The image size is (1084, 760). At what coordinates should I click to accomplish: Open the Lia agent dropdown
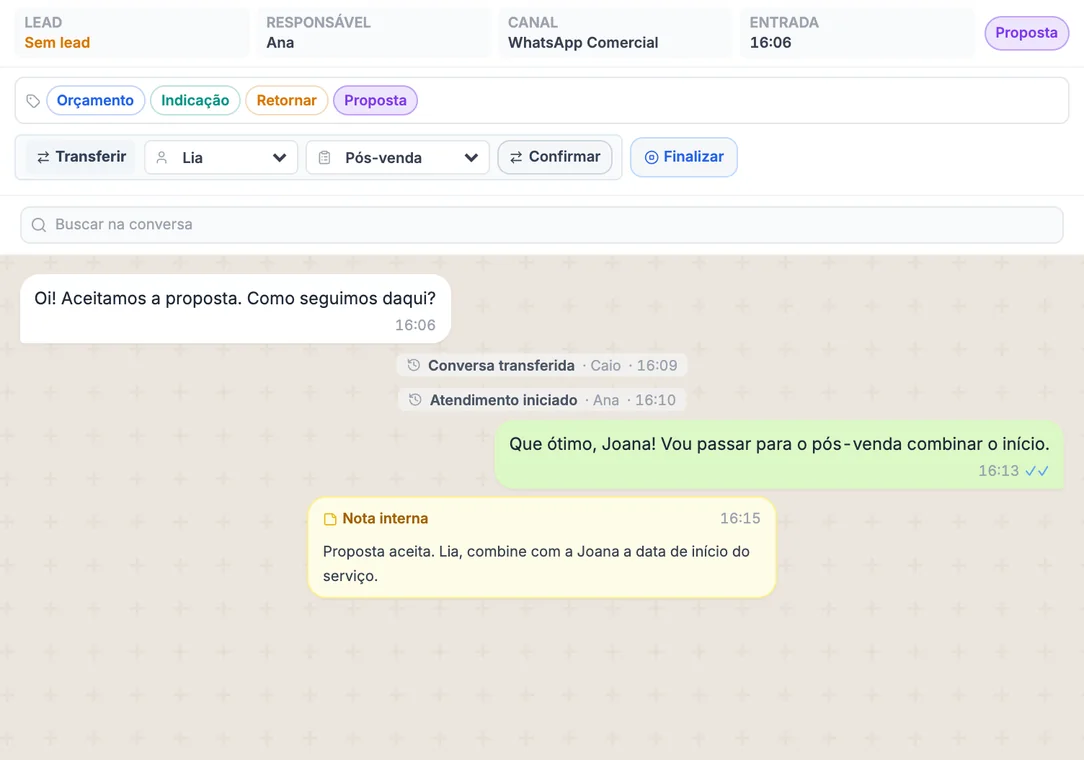[221, 158]
